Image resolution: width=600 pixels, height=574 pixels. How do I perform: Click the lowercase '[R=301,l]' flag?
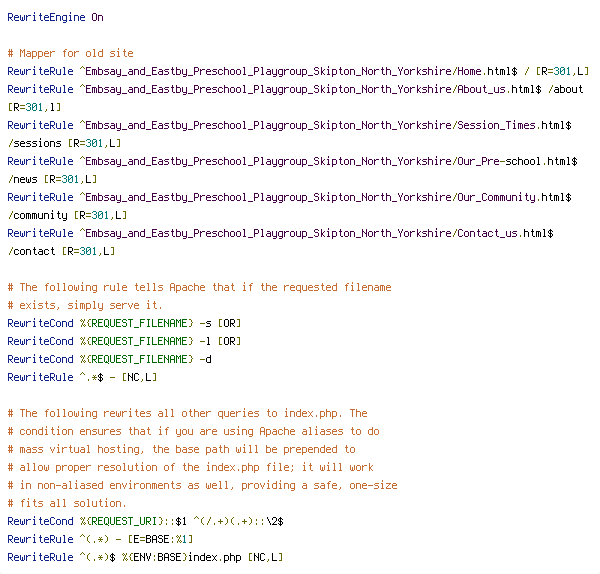(34, 107)
